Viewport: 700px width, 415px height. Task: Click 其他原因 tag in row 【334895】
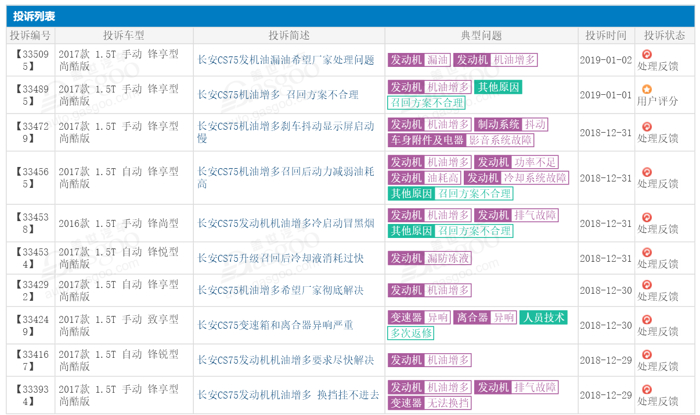(498, 87)
